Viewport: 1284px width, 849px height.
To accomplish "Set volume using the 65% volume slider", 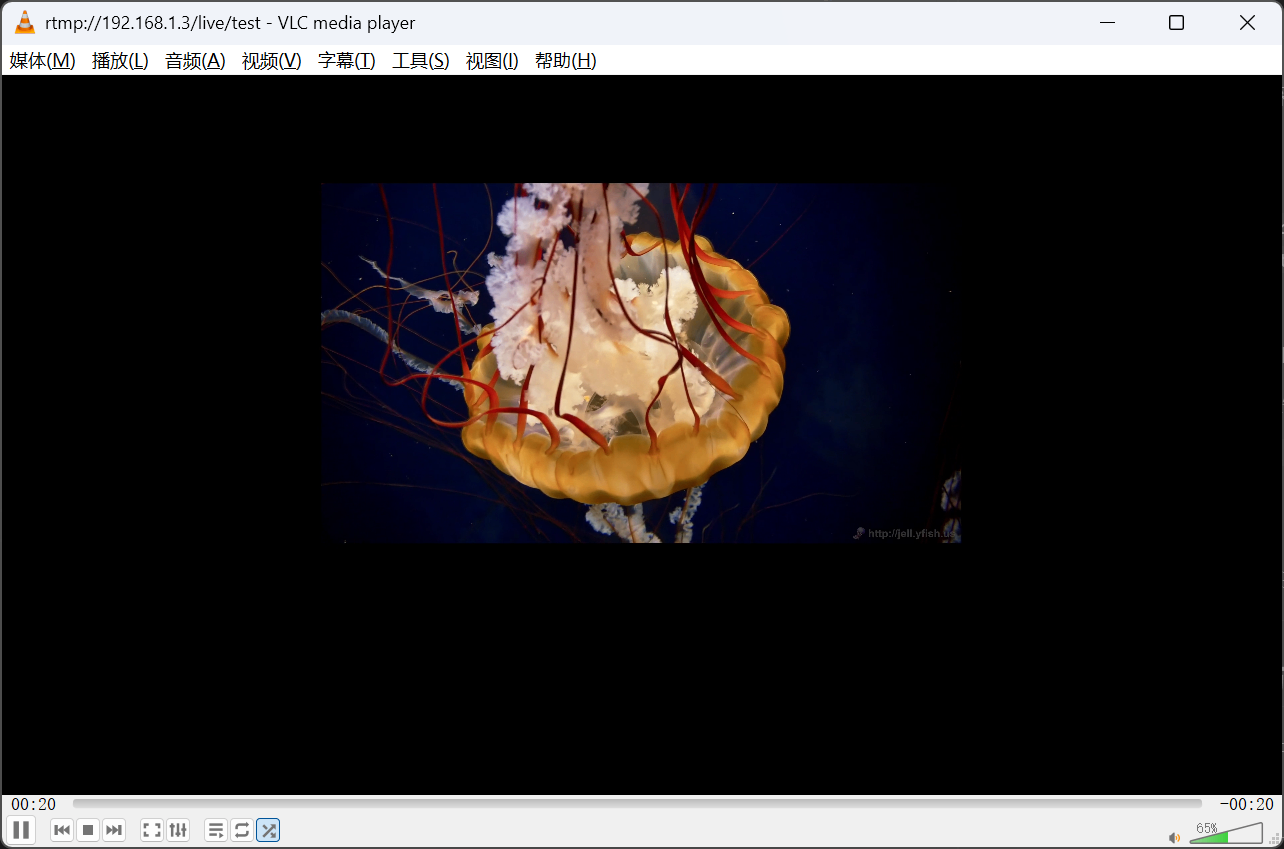I will [1228, 832].
